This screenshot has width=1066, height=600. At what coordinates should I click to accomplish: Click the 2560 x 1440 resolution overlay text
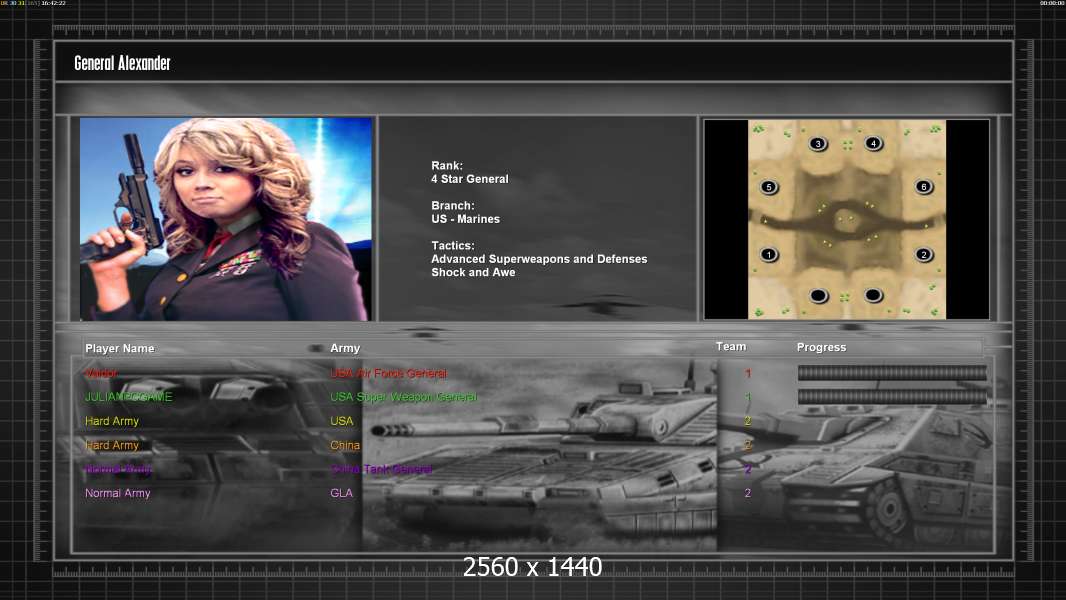tap(532, 567)
